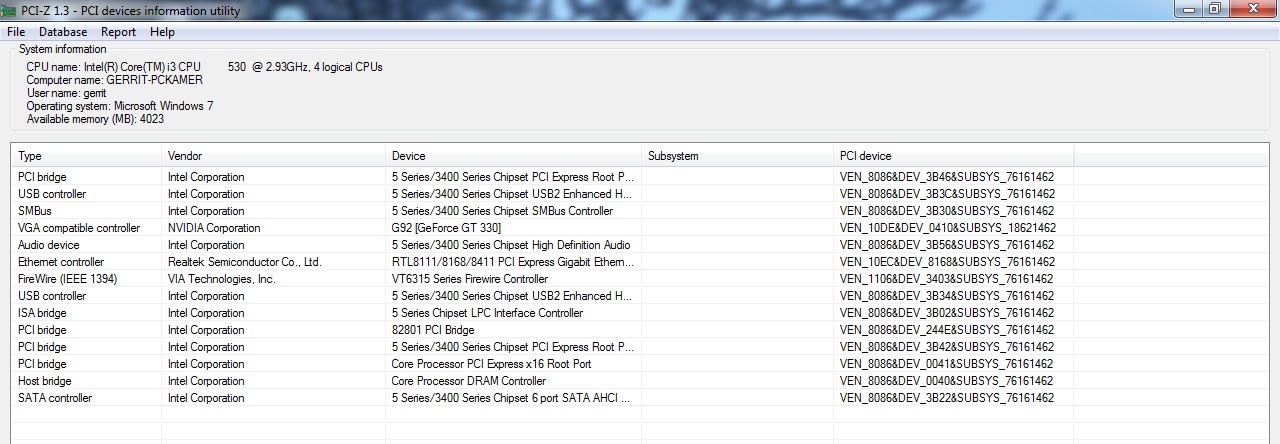Click VEN_10EC&DEV_8168 PCI device ID
This screenshot has width=1280, height=444.
click(x=947, y=262)
